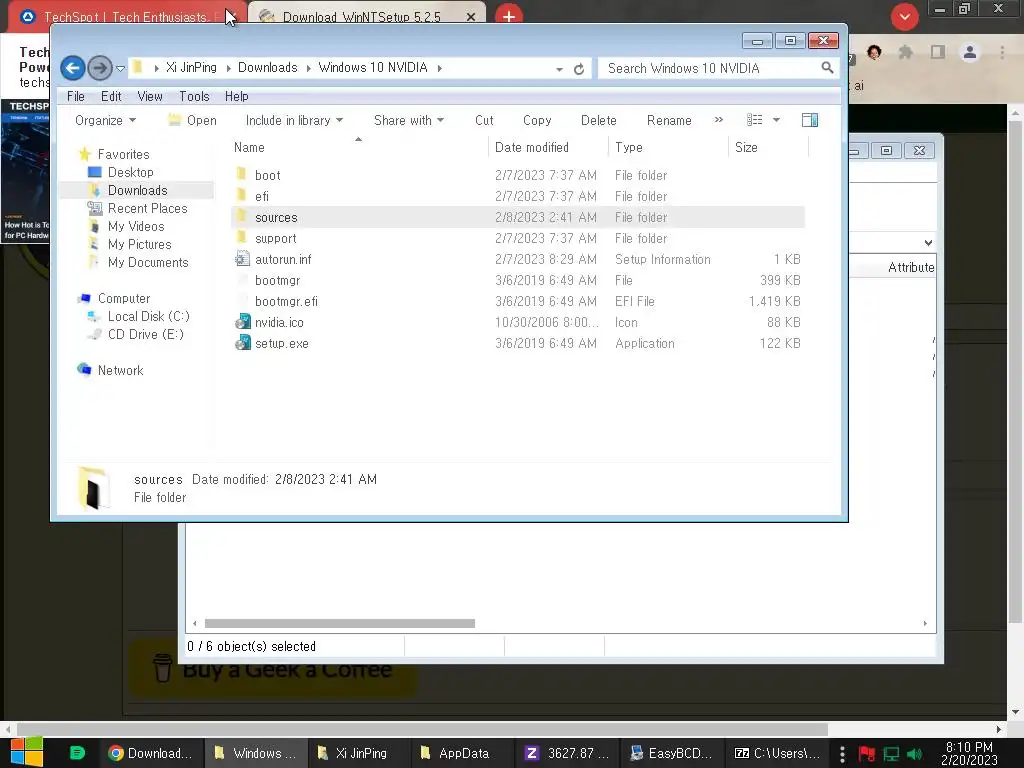
Task: Expand Include in library dropdown
Action: point(294,120)
